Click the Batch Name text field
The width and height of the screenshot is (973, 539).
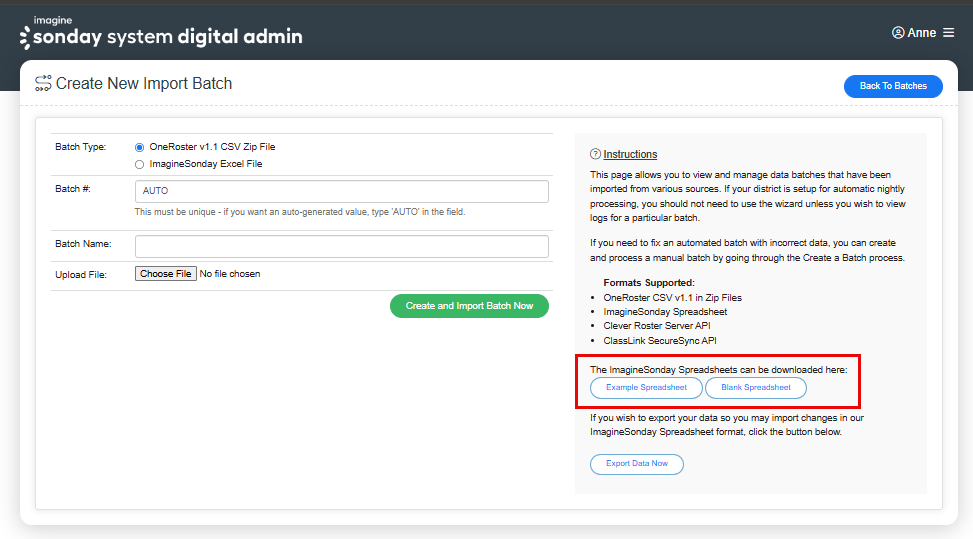pyautogui.click(x=341, y=246)
